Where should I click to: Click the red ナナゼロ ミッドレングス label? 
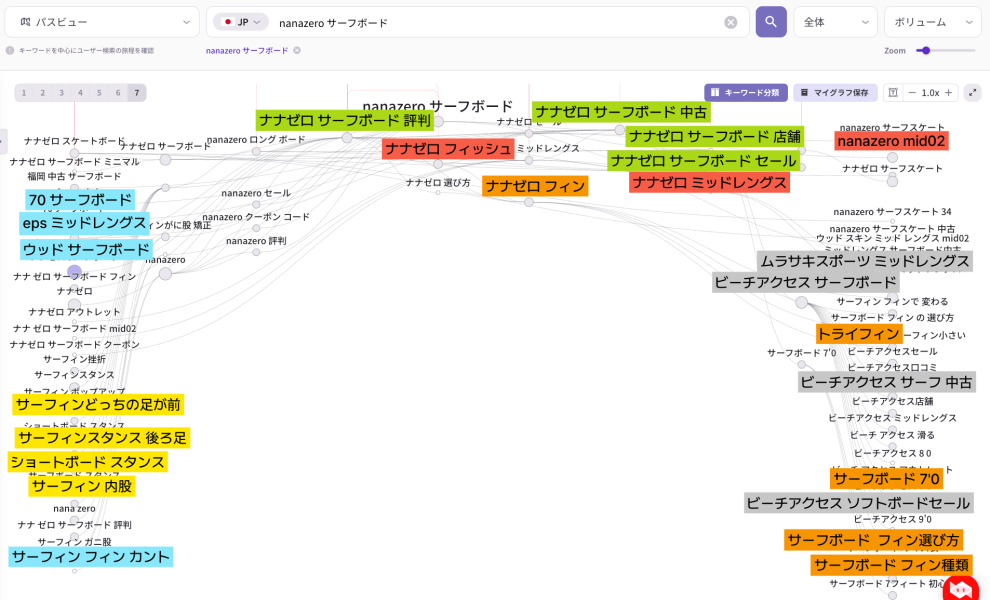pos(710,183)
